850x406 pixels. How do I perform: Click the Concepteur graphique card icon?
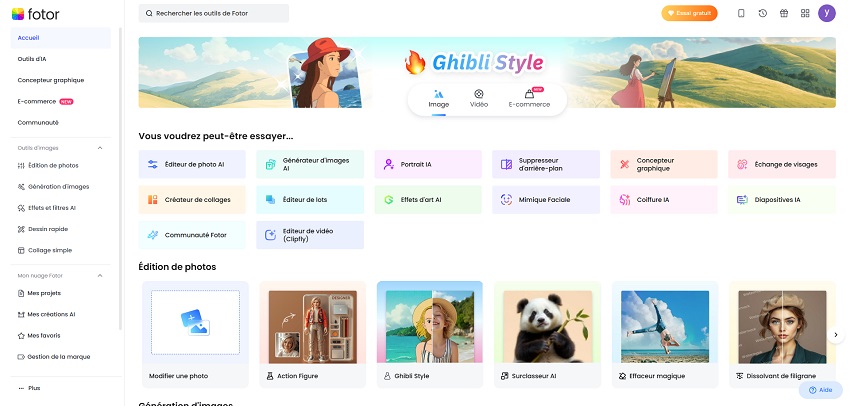pos(624,164)
